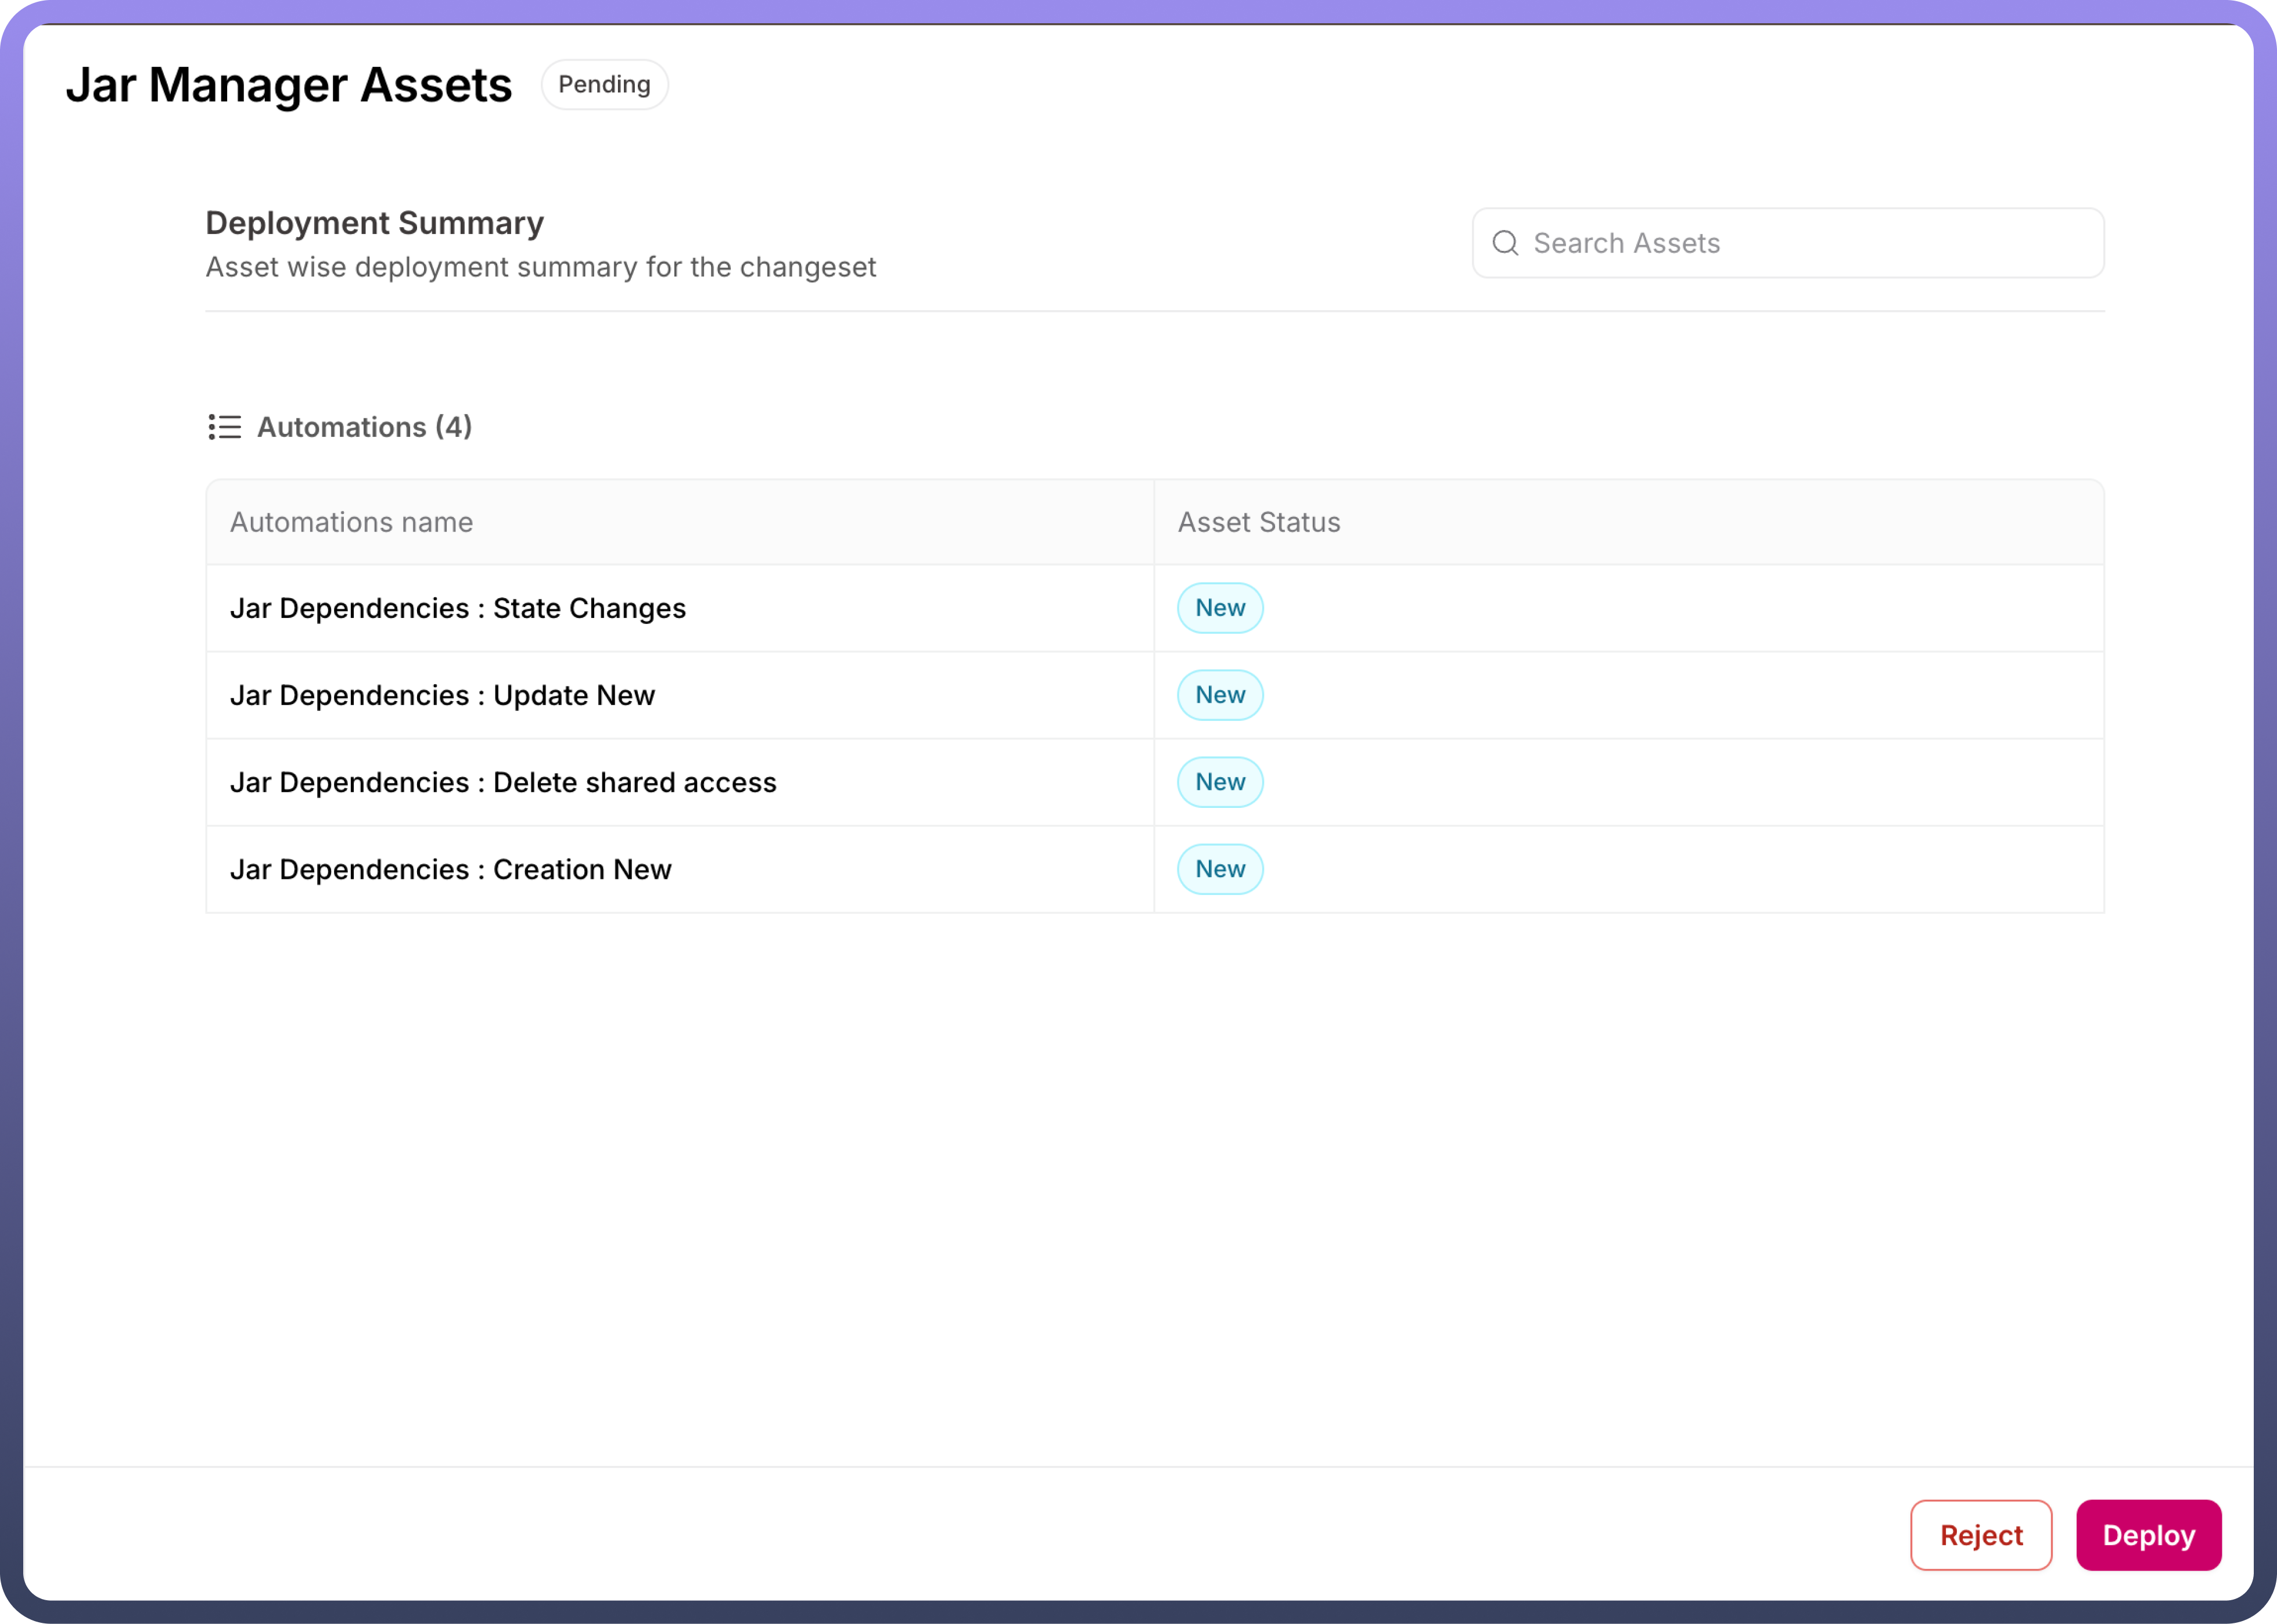This screenshot has width=2277, height=1624.
Task: Click the Automations name column header
Action: tap(351, 522)
